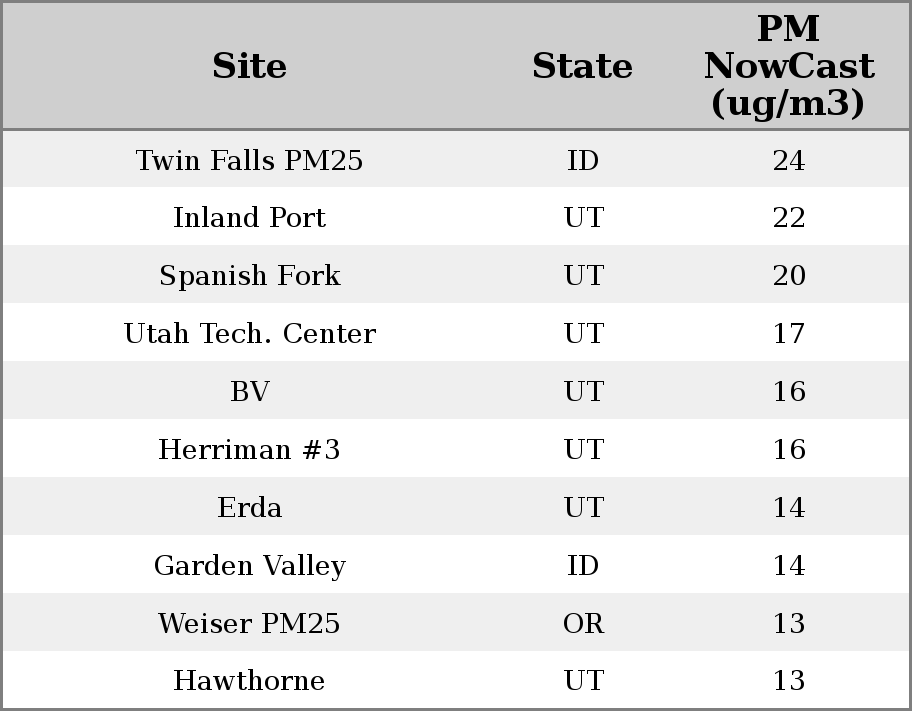Select the ID state cell for Twin Falls
This screenshot has width=912, height=711.
583,161
